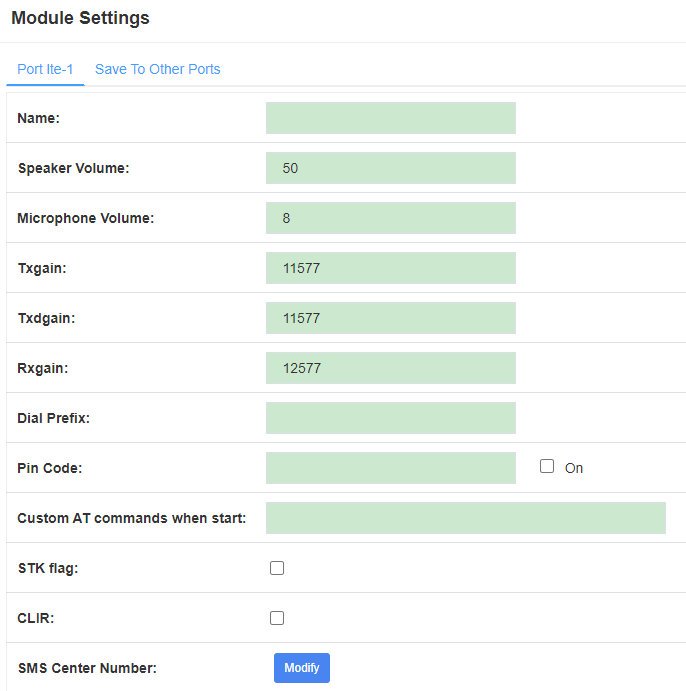The image size is (686, 691).
Task: Click the Dial Prefix input field
Action: (x=391, y=418)
